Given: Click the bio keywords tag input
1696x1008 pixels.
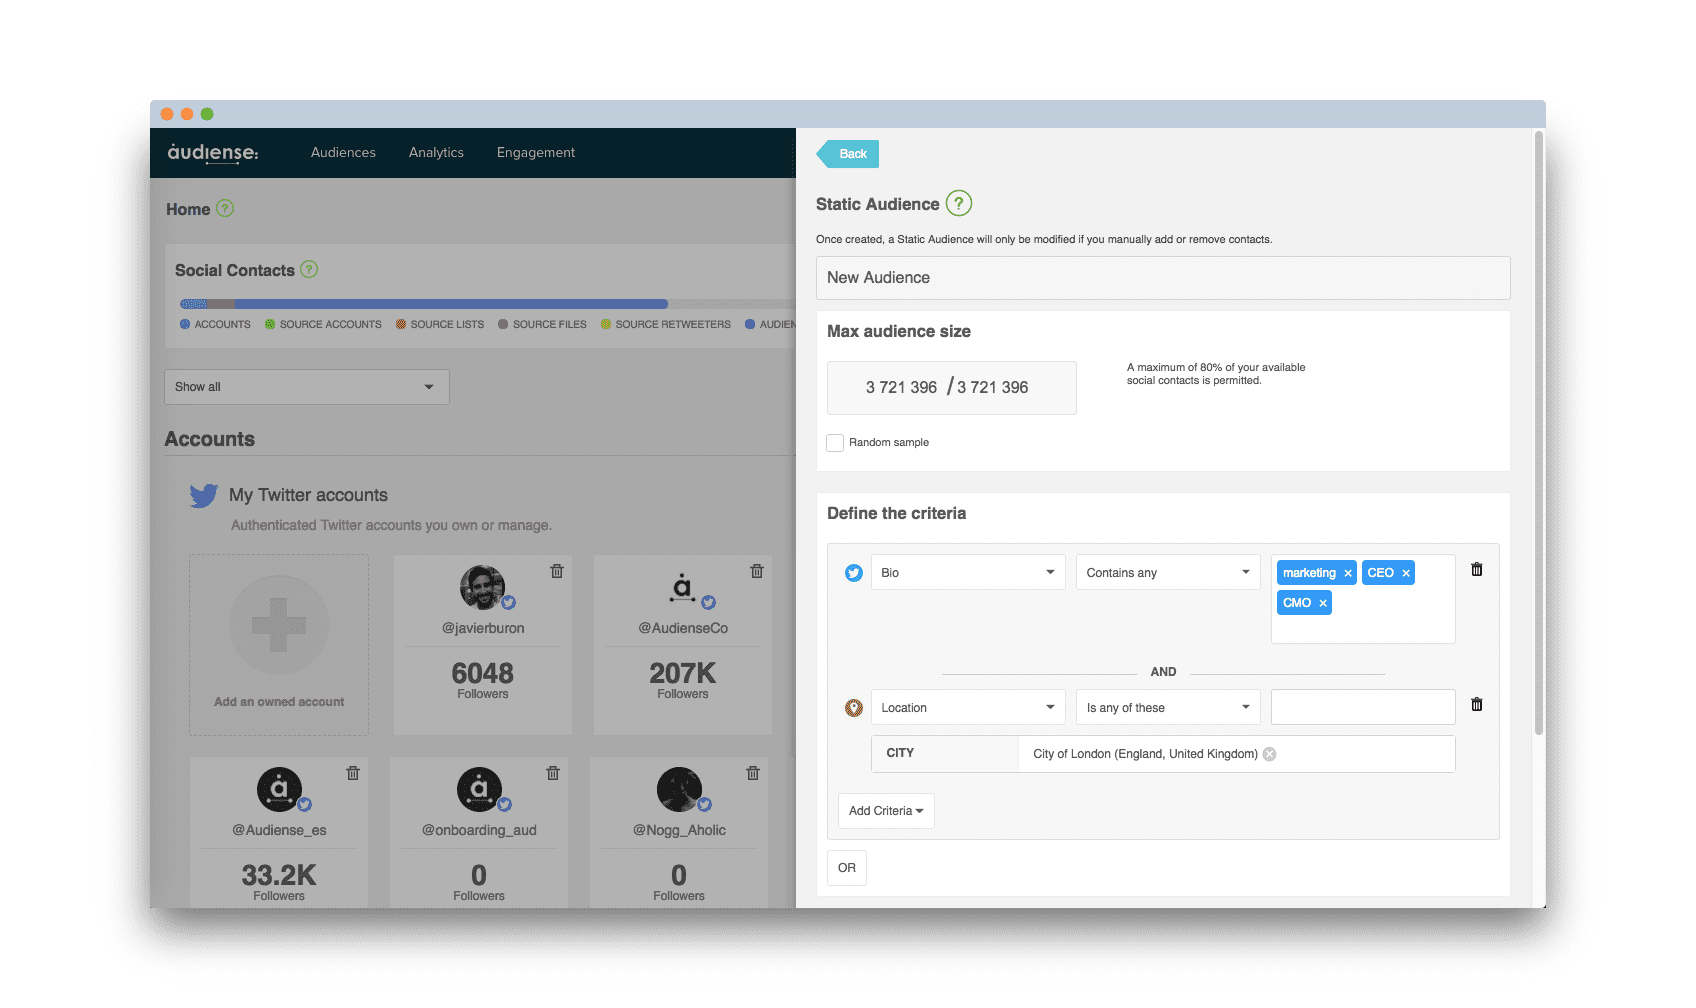Looking at the screenshot, I should point(1363,599).
